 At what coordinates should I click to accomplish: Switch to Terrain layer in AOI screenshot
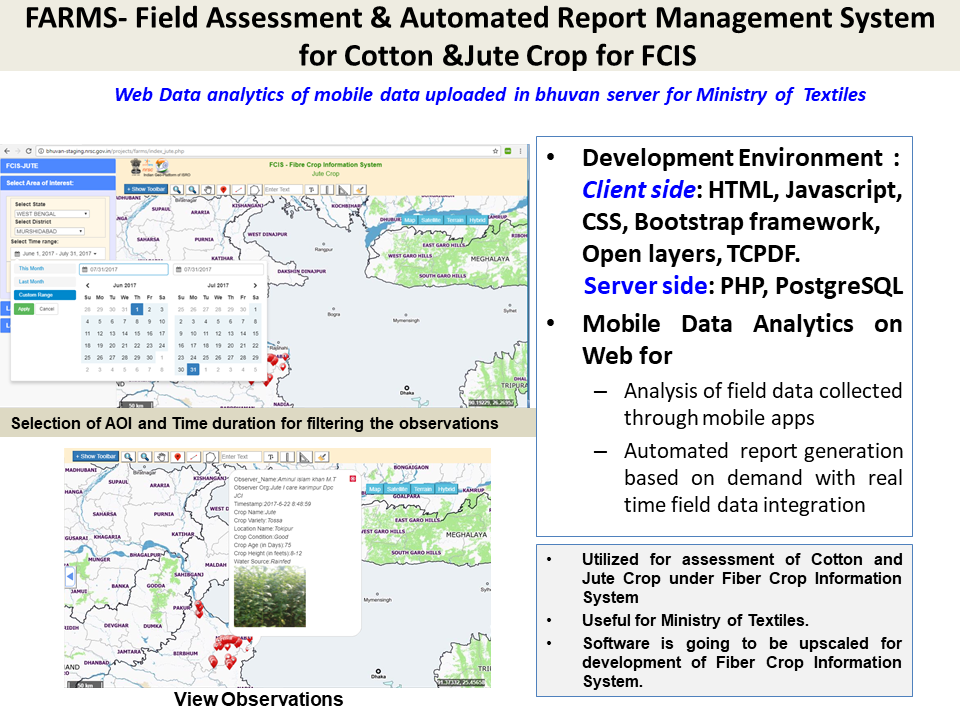[455, 220]
